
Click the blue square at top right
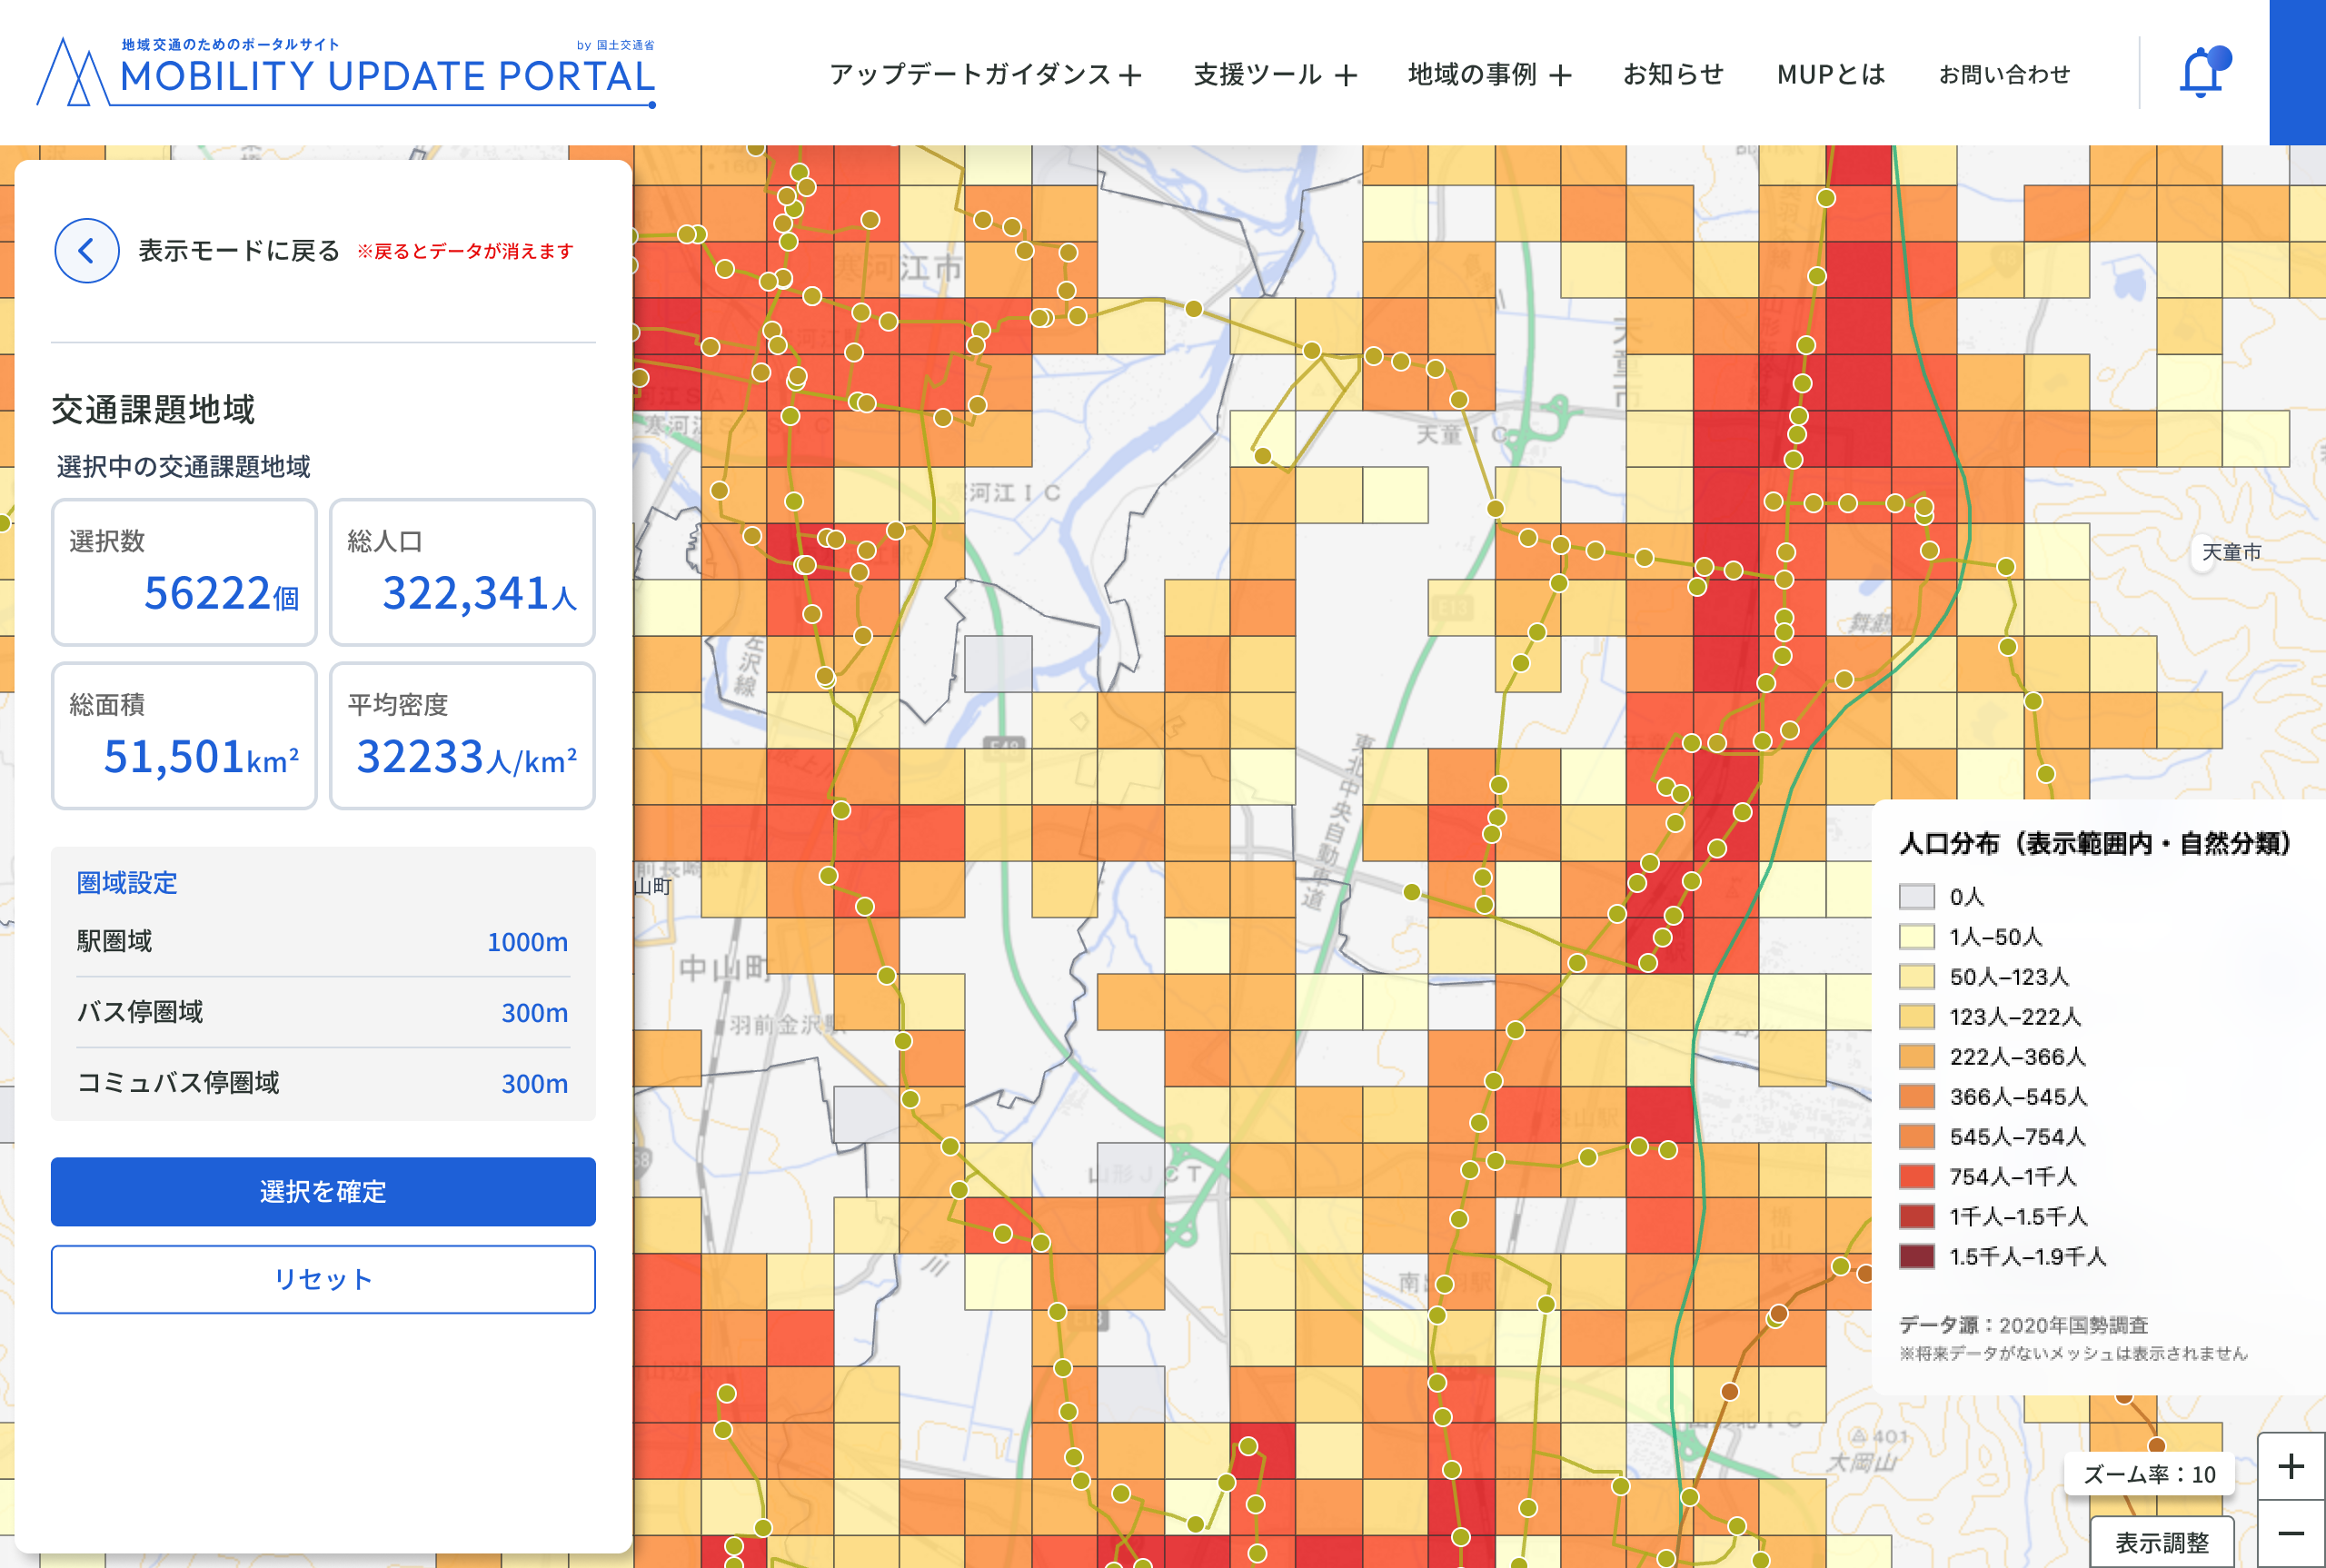pos(2297,72)
